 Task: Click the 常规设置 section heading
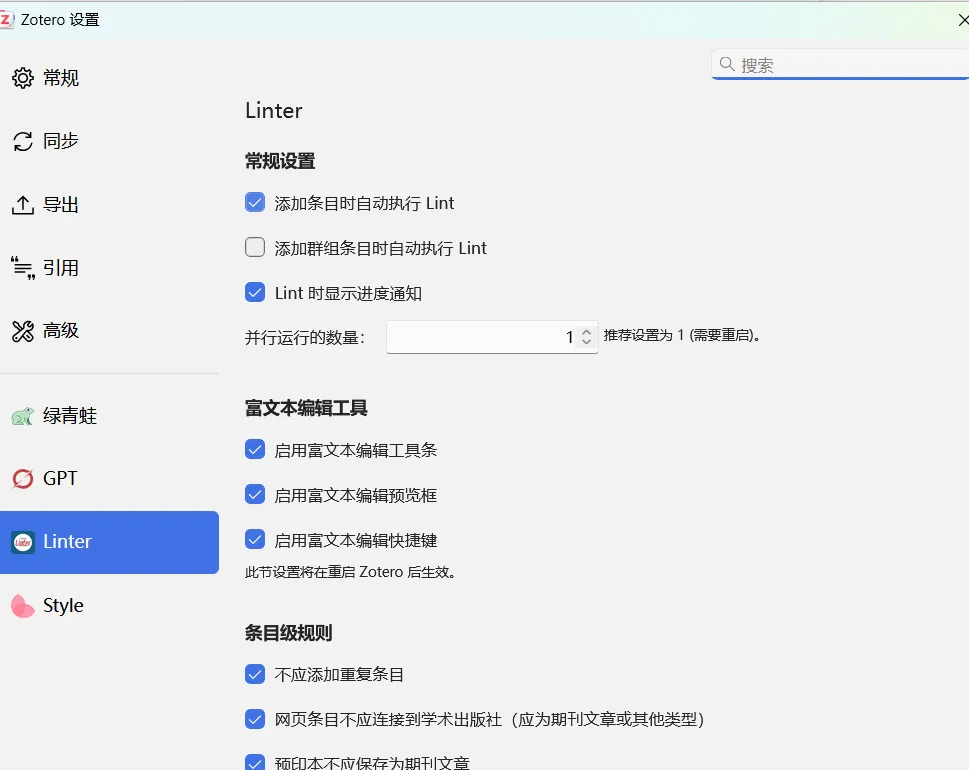pyautogui.click(x=280, y=161)
